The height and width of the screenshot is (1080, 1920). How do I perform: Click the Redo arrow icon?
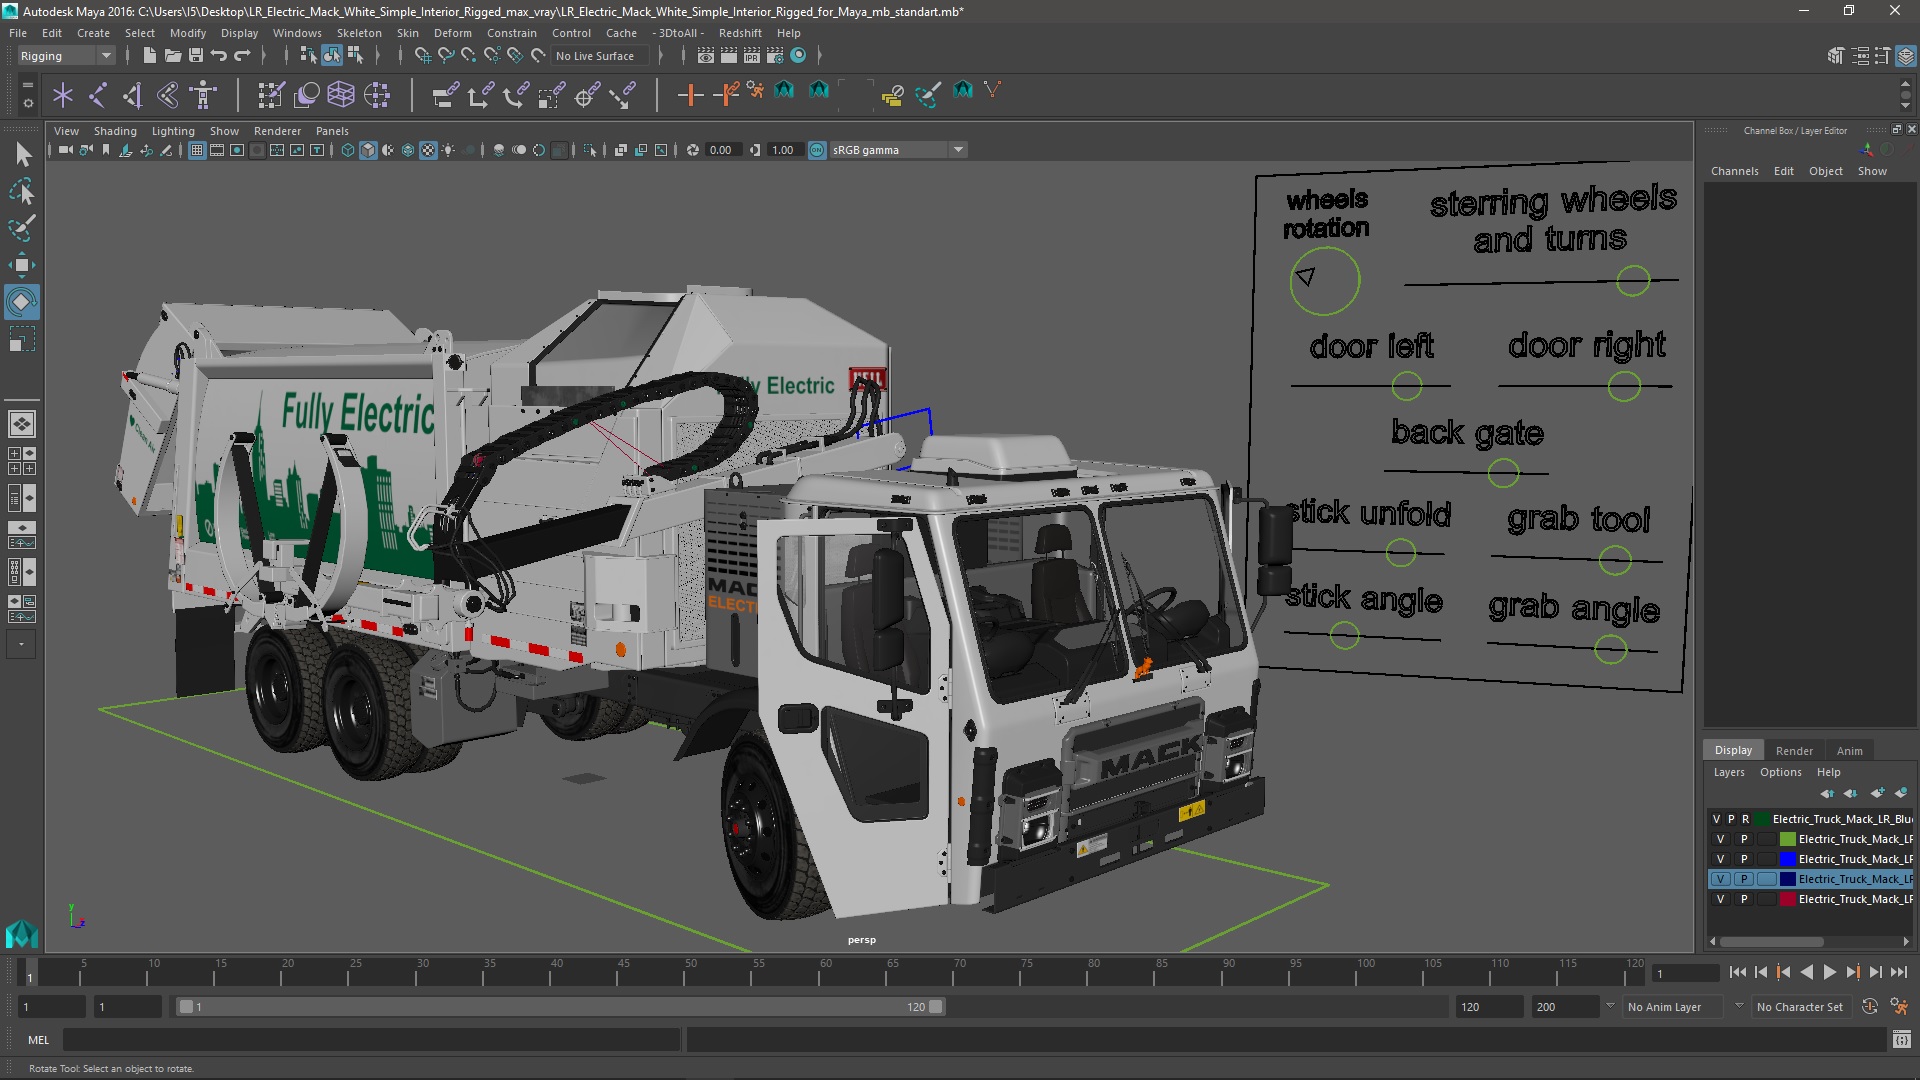click(x=242, y=56)
